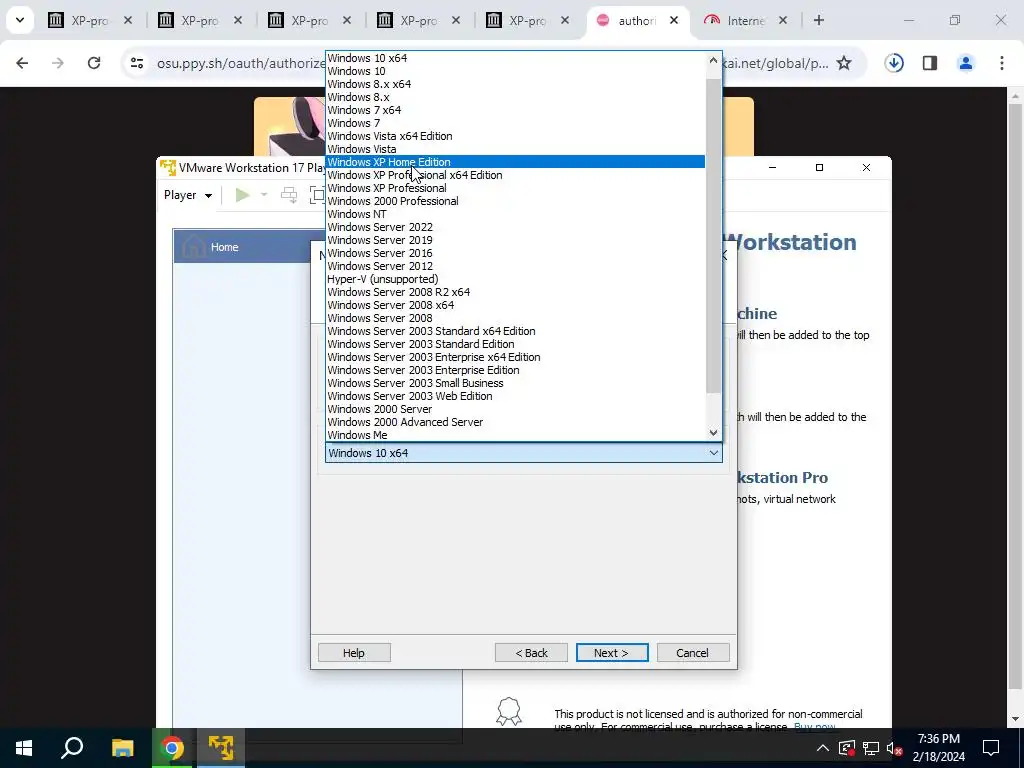Select Windows 7 x64 option
The height and width of the screenshot is (768, 1024).
[x=515, y=110]
